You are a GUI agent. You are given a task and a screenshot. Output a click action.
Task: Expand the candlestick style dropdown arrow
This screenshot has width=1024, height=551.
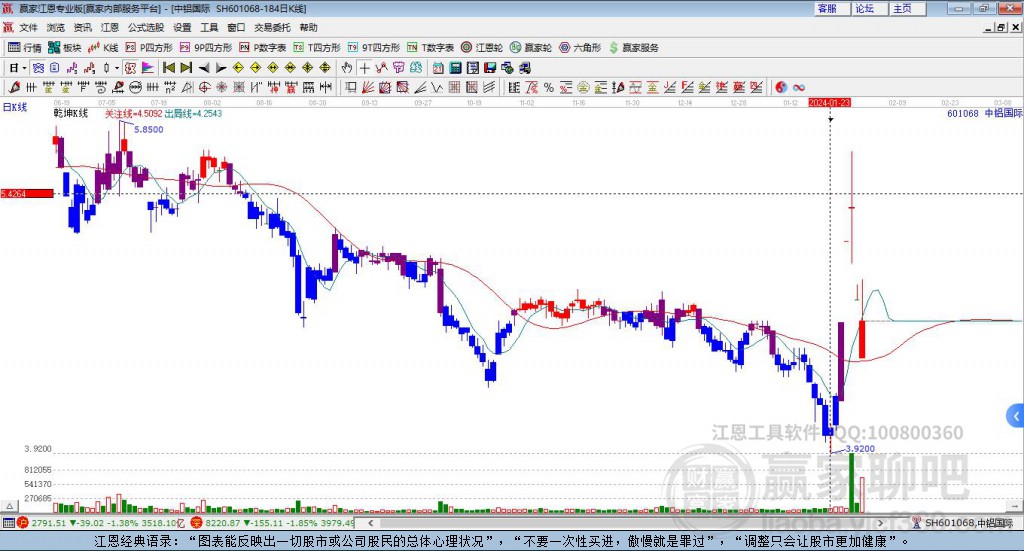click(117, 68)
